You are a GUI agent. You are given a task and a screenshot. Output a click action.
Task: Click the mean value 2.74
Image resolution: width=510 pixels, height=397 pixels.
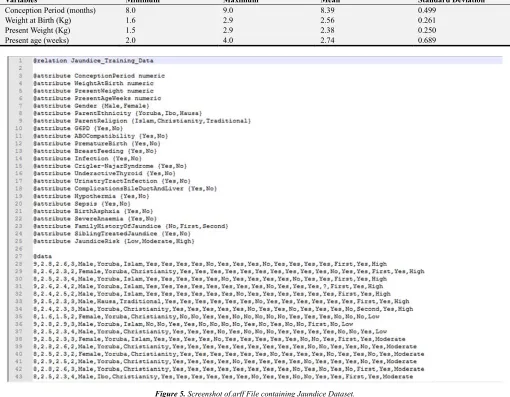[x=327, y=40]
